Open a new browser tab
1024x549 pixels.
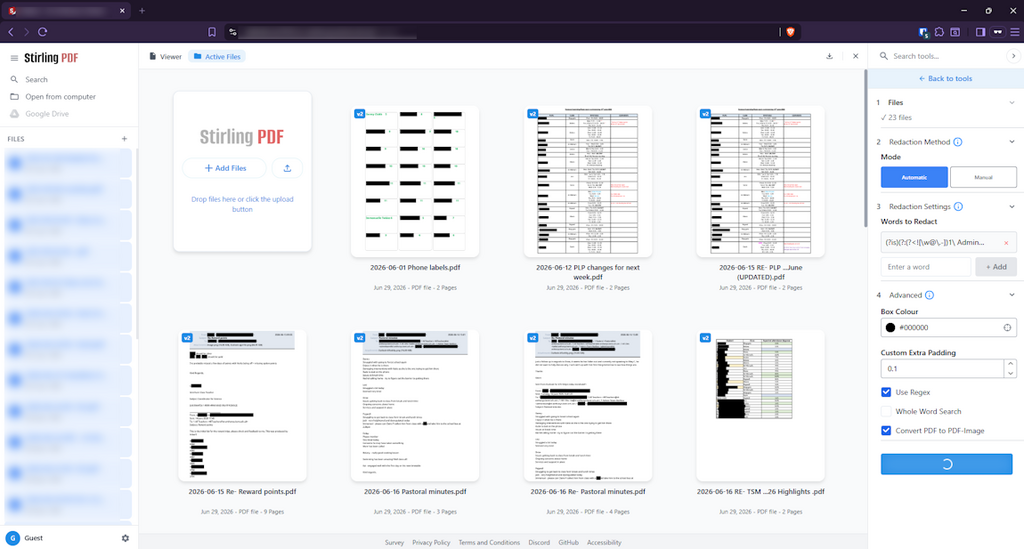pos(142,10)
